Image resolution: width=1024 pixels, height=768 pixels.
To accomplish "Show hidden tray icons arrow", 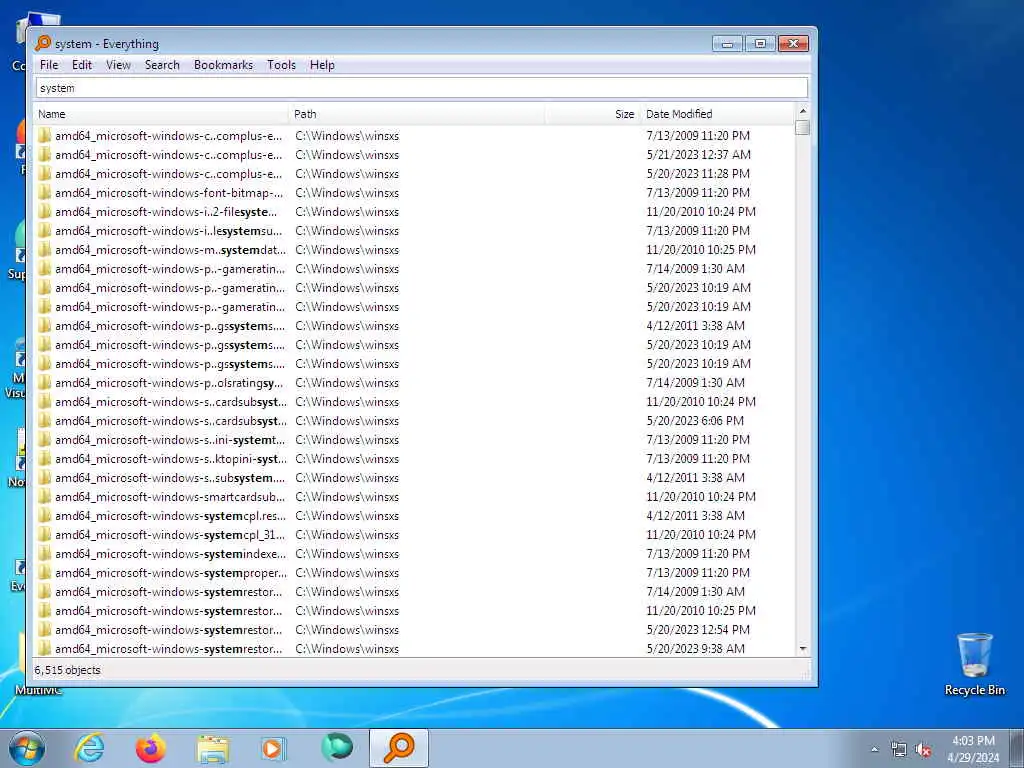I will point(874,749).
